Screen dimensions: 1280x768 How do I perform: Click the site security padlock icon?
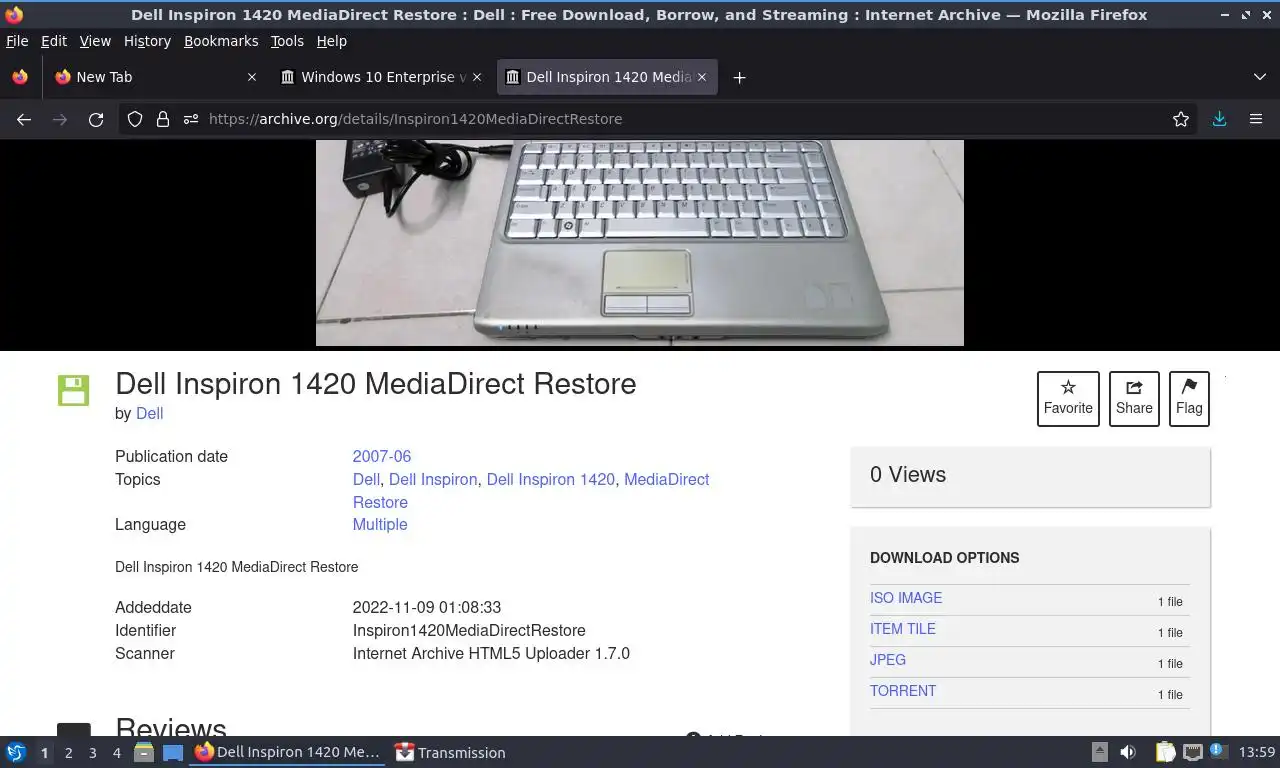pyautogui.click(x=163, y=119)
